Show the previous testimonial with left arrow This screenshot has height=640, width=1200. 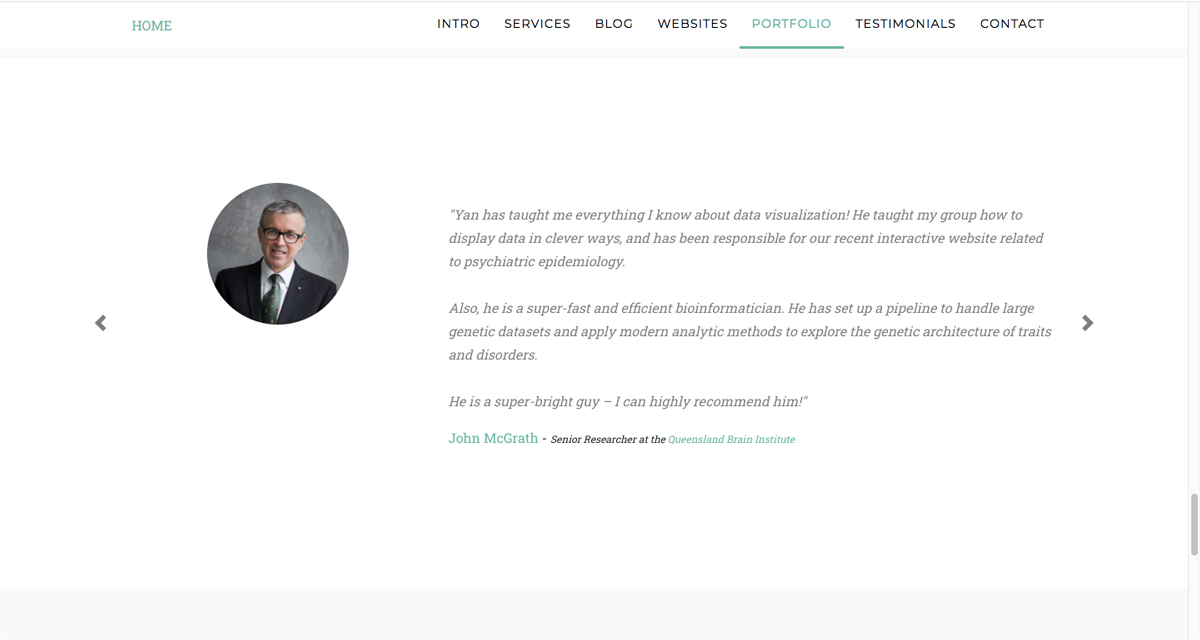(x=100, y=323)
